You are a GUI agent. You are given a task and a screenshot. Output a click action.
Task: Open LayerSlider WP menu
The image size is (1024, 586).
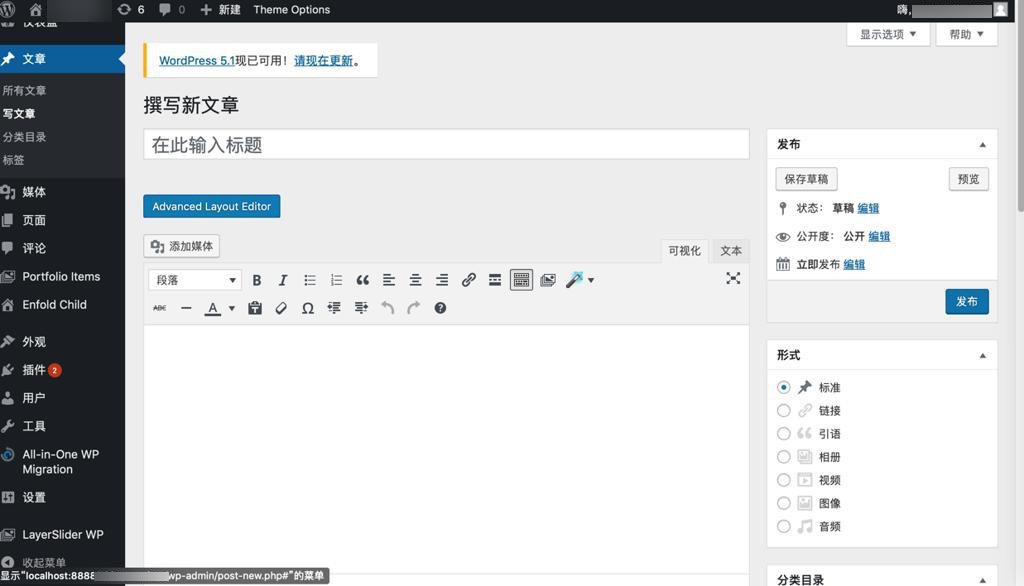[62, 534]
